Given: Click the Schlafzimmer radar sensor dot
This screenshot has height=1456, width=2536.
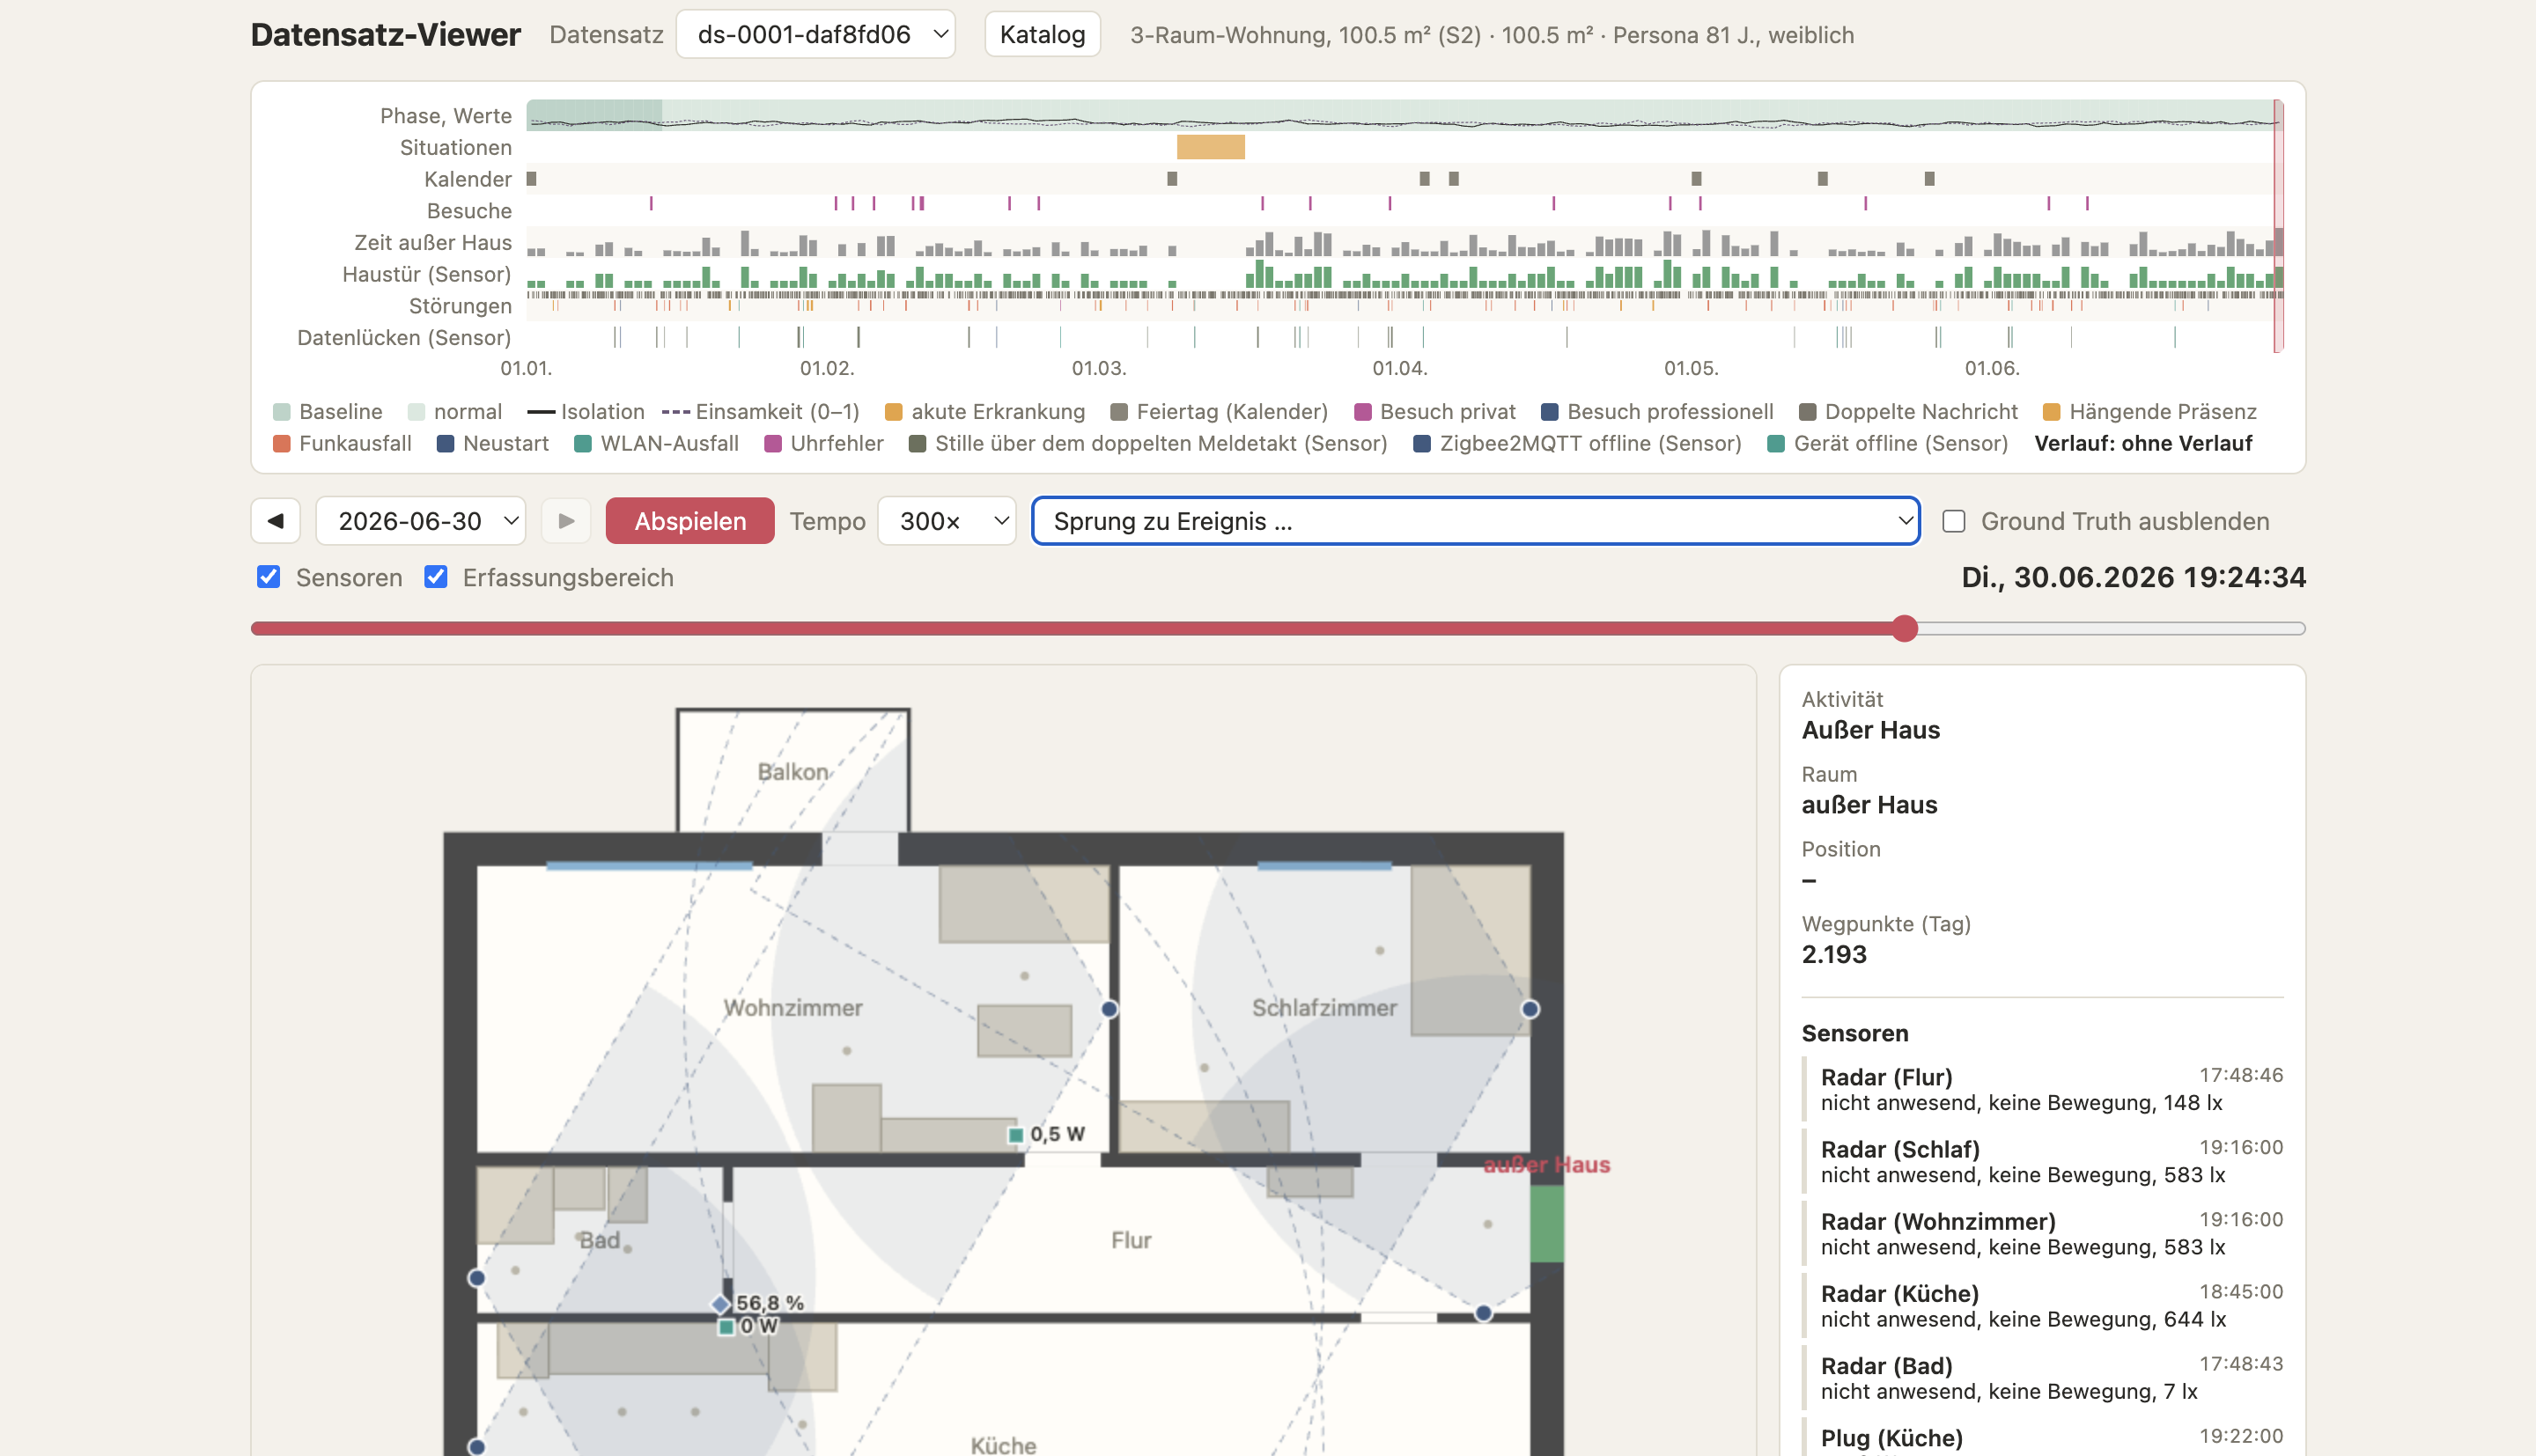Looking at the screenshot, I should point(1530,1008).
